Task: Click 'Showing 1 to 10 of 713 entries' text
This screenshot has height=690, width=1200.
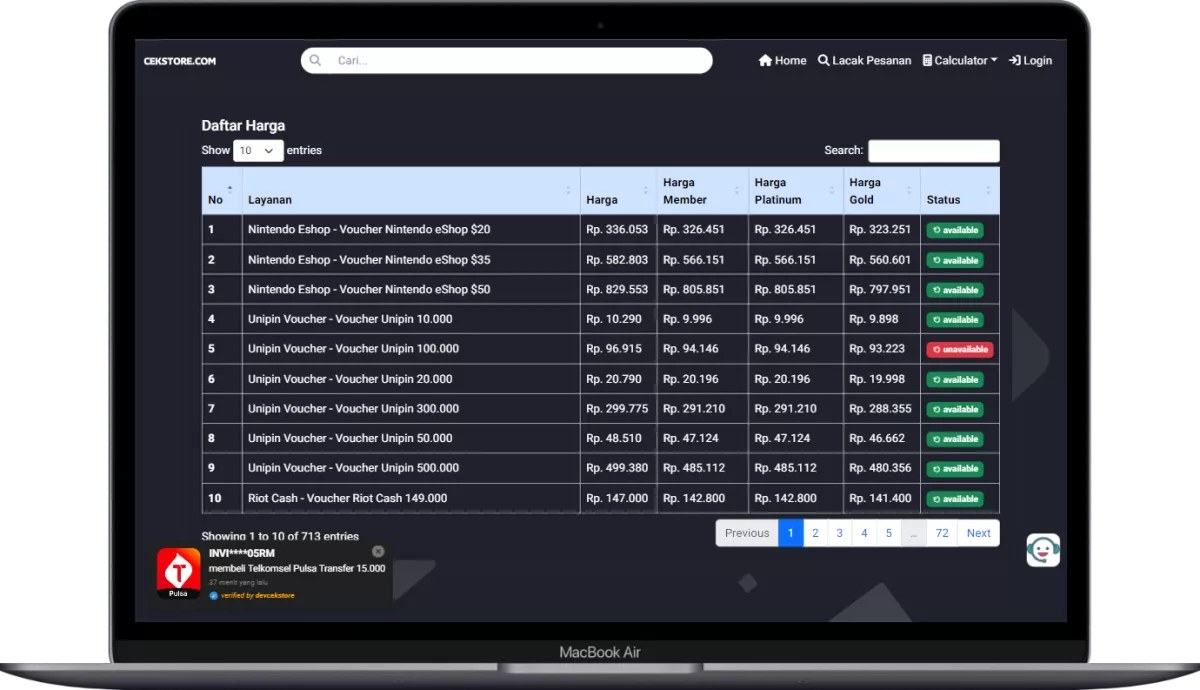Action: click(280, 536)
